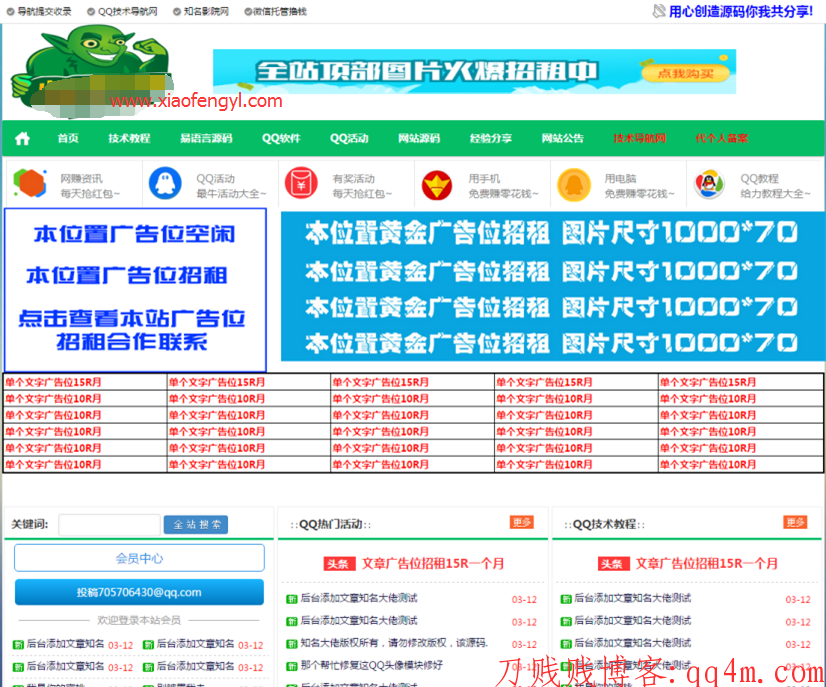Click the 投稿705706430@qq.com button
The height and width of the screenshot is (687, 826).
[x=140, y=593]
